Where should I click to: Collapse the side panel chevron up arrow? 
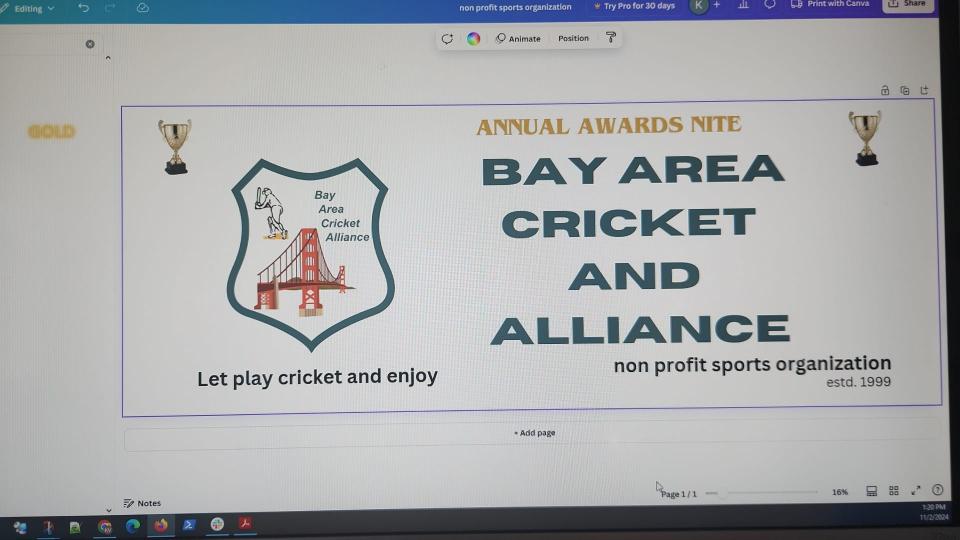click(x=108, y=58)
